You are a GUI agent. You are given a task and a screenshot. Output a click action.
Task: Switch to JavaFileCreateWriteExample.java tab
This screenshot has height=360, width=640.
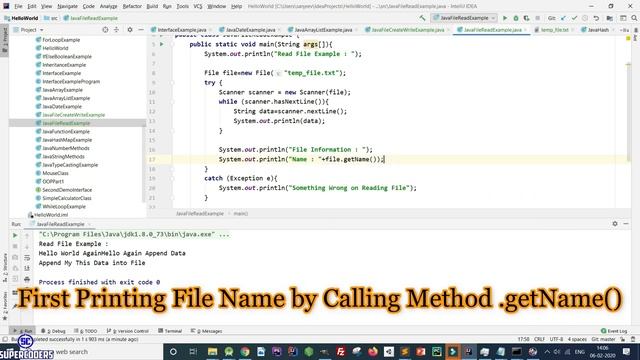pyautogui.click(x=408, y=30)
